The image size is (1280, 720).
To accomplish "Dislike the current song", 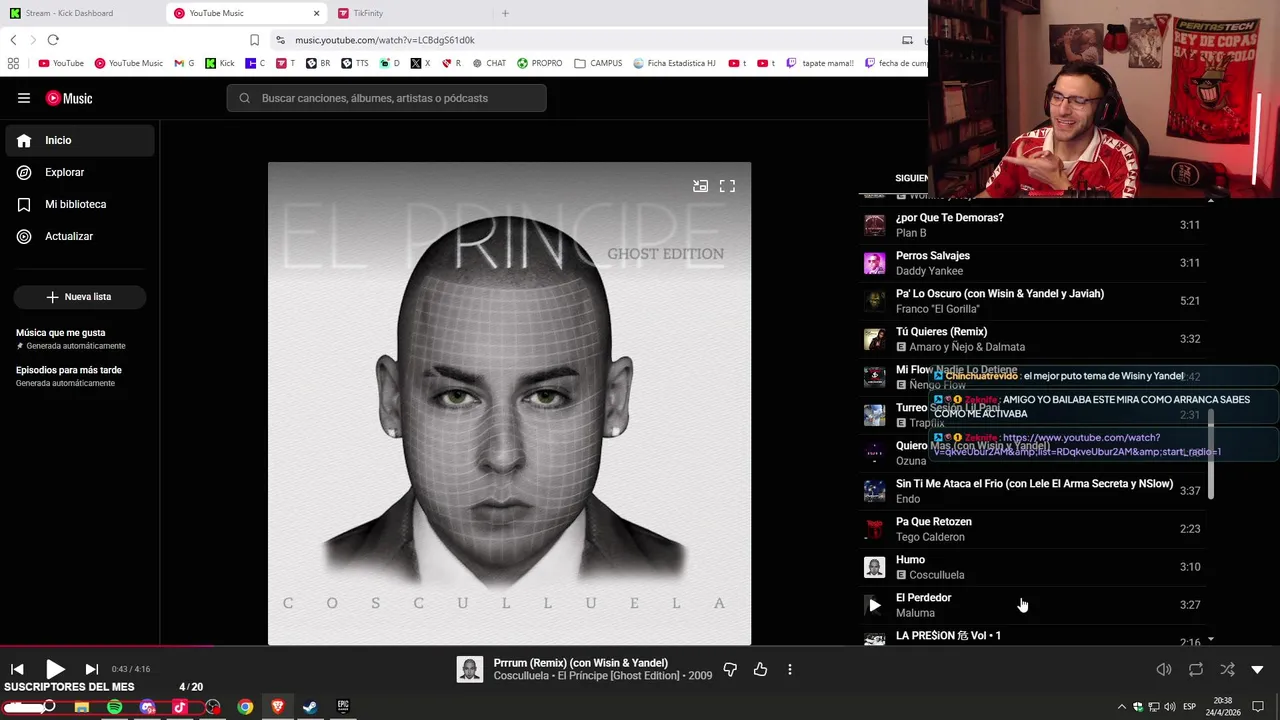I will tap(730, 669).
